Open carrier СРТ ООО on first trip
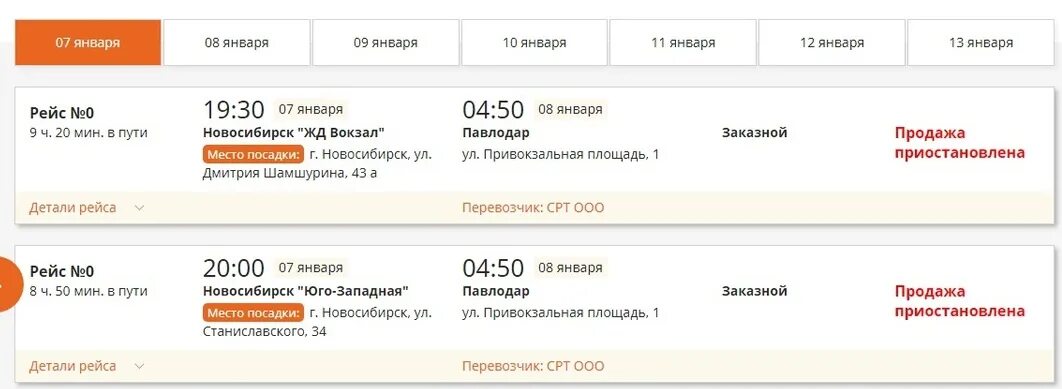The height and width of the screenshot is (389, 1062). (533, 208)
